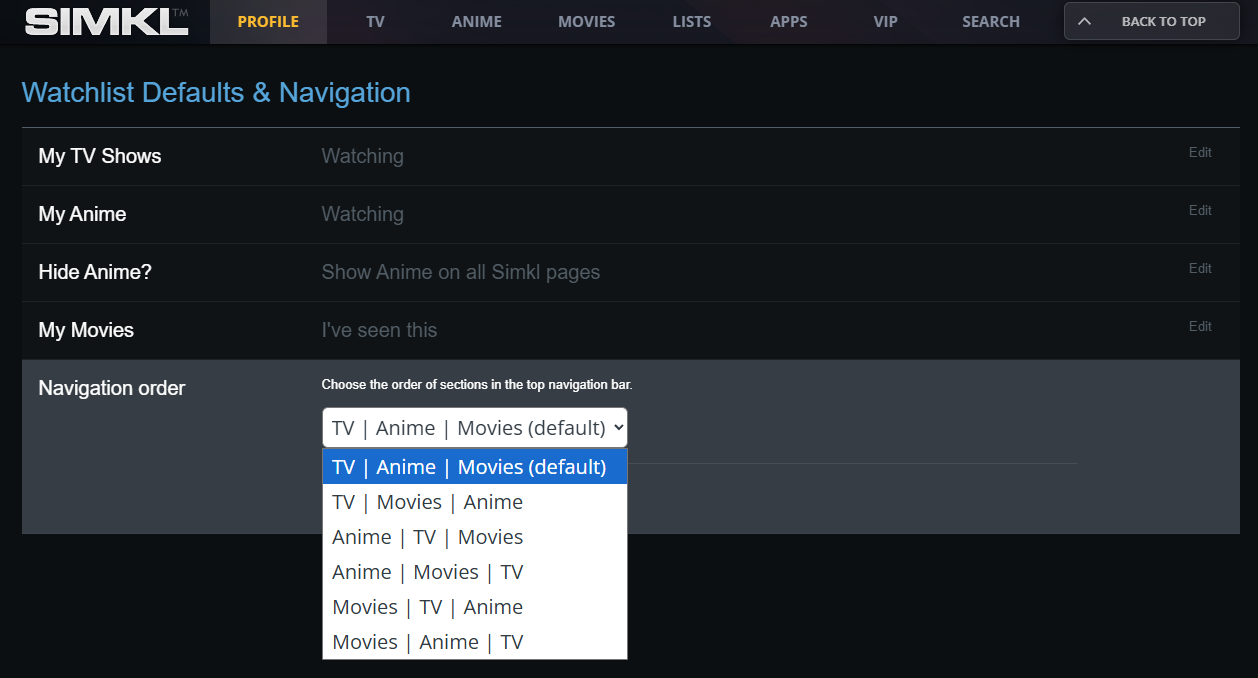Viewport: 1258px width, 678px height.
Task: Open the Lists menu item
Action: [x=692, y=21]
